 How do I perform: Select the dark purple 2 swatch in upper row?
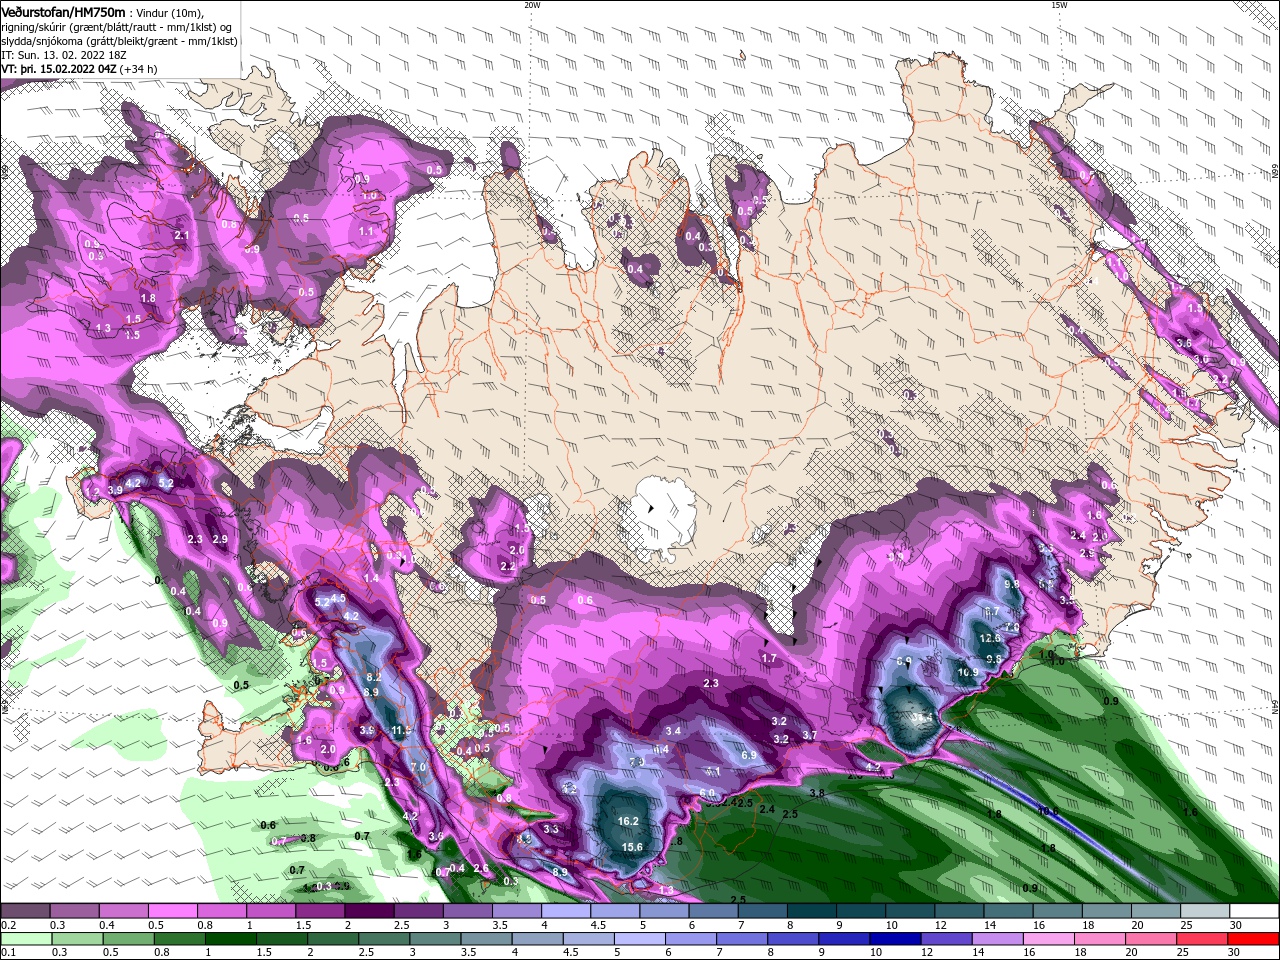pyautogui.click(x=369, y=911)
